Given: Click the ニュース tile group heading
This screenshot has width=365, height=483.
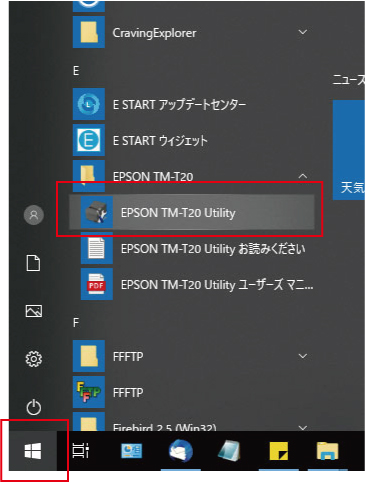Looking at the screenshot, I should point(349,80).
